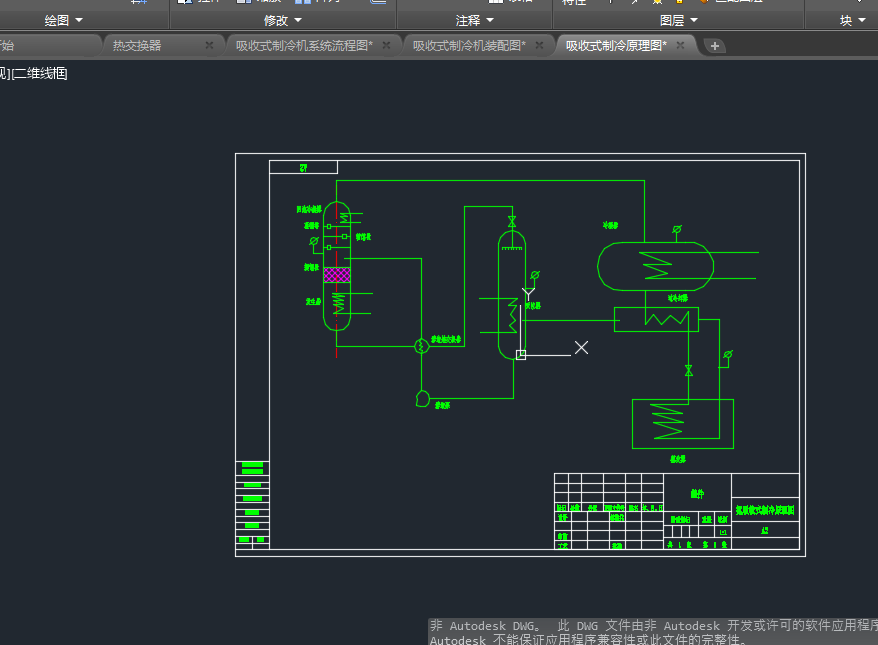Select the horizontal capsule condenser vessel outline
878x645 pixels.
pos(655,267)
